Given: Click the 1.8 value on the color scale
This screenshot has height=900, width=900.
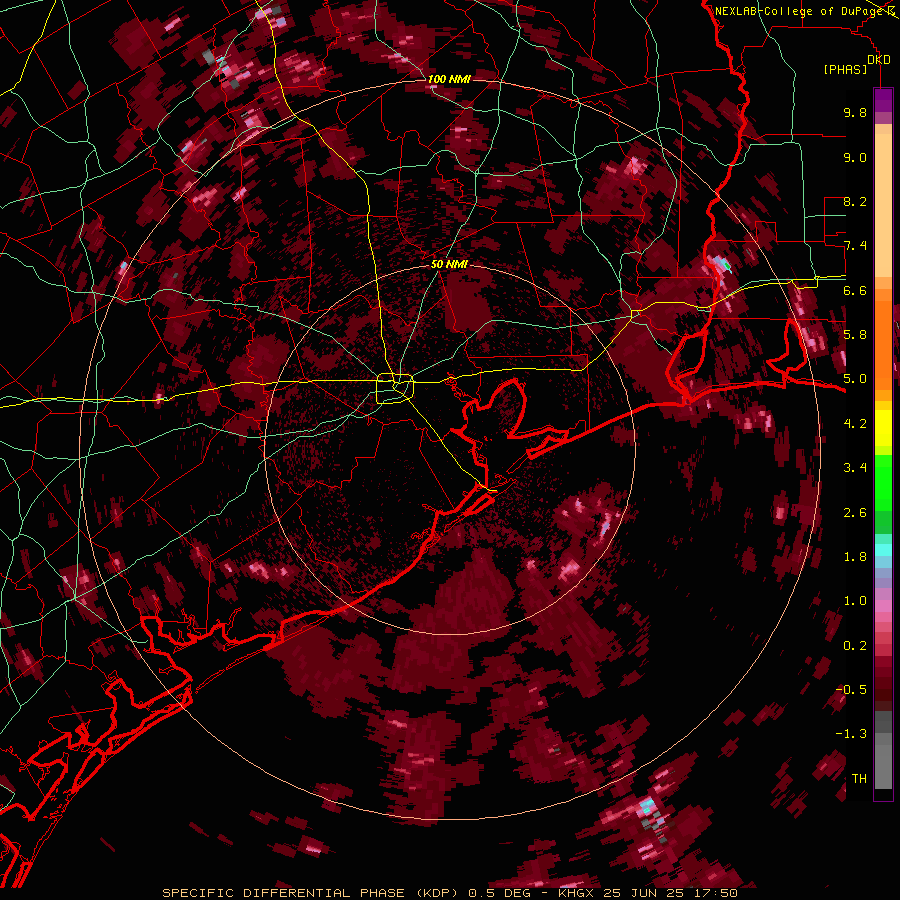Looking at the screenshot, I should [855, 557].
